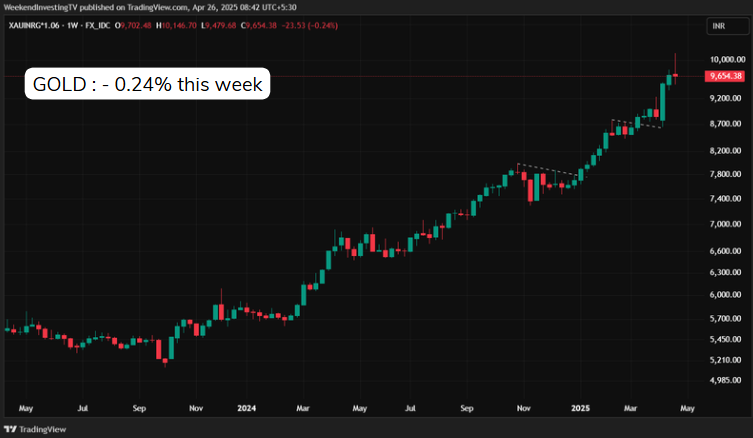Click the XAUINRG*1.06 symbol title
The image size is (753, 438).
coord(34,25)
